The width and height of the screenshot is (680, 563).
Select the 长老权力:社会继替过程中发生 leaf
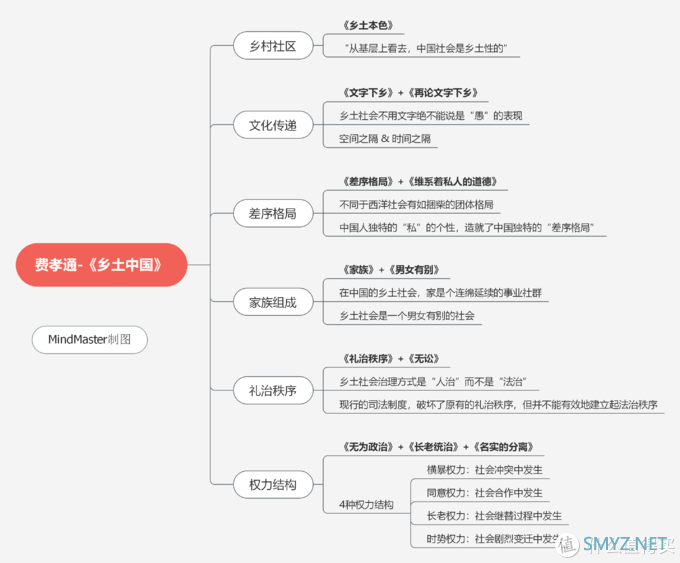(494, 516)
